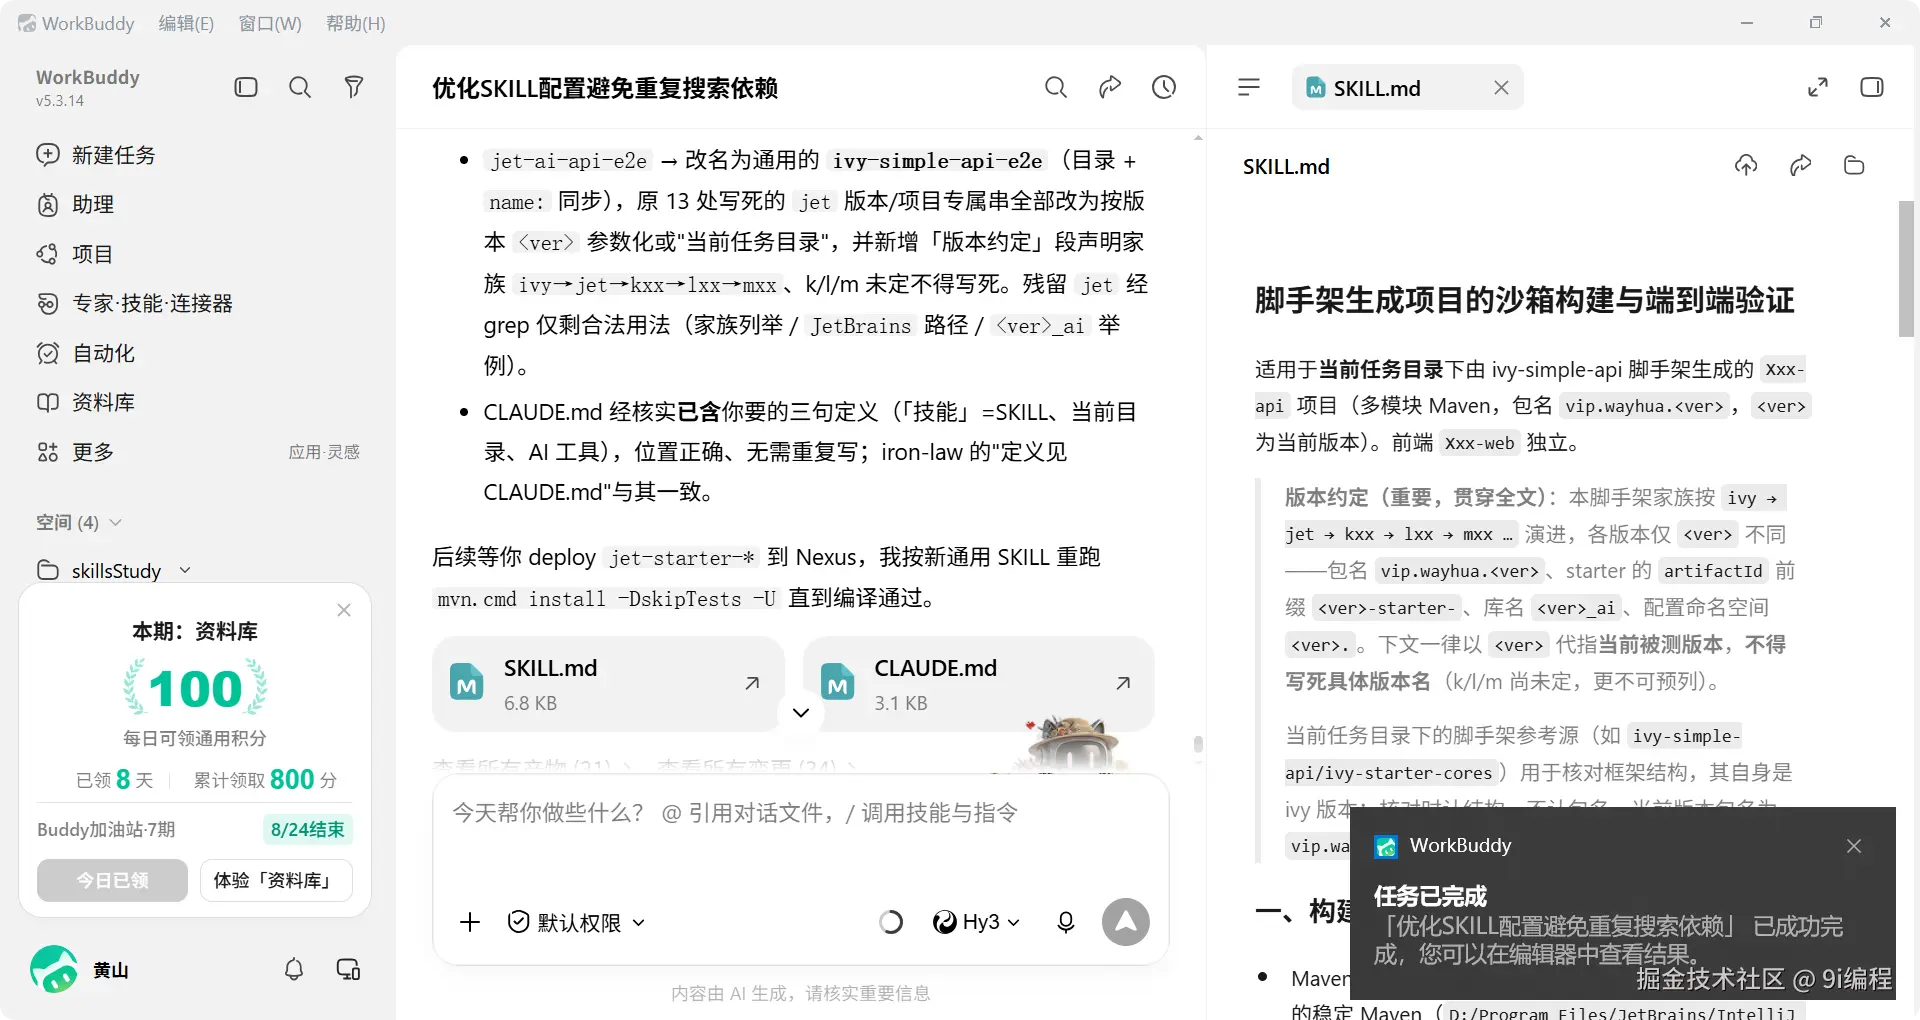Click 体验「资料库」button
Image resolution: width=1920 pixels, height=1020 pixels.
pos(276,880)
